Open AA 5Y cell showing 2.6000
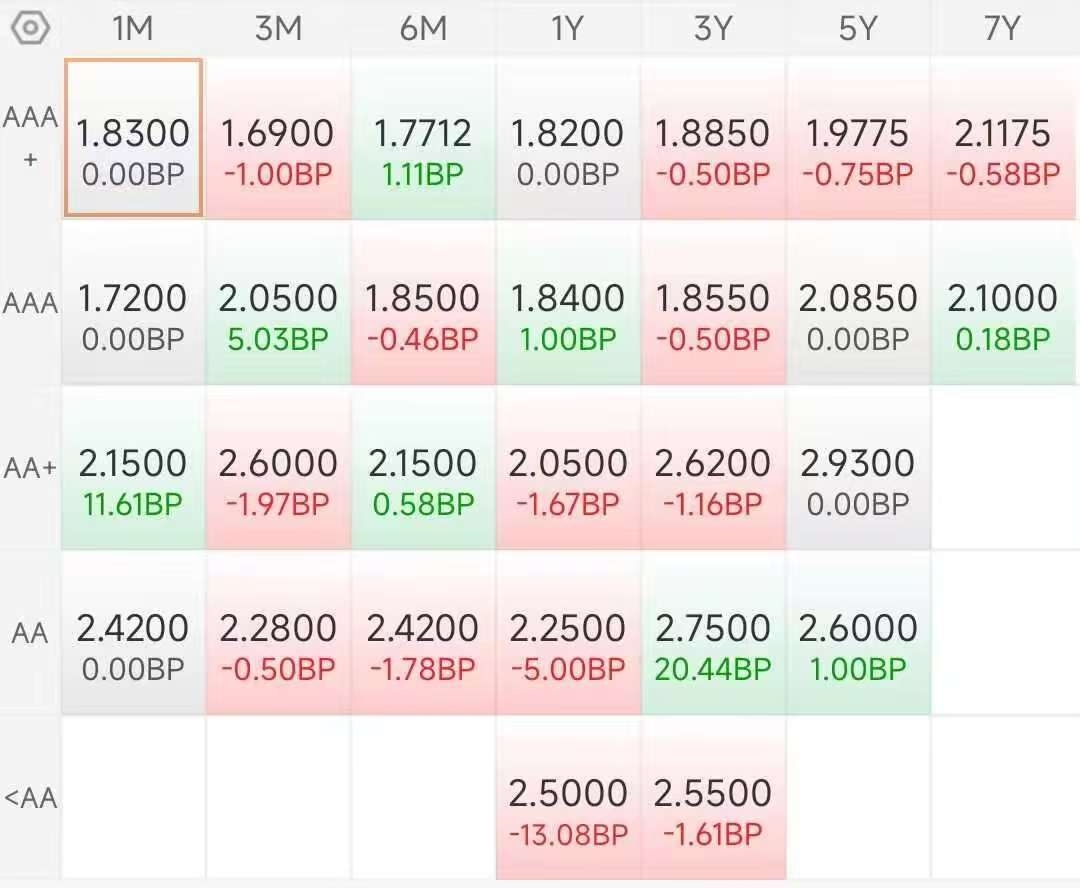The width and height of the screenshot is (1080, 888). click(x=858, y=633)
